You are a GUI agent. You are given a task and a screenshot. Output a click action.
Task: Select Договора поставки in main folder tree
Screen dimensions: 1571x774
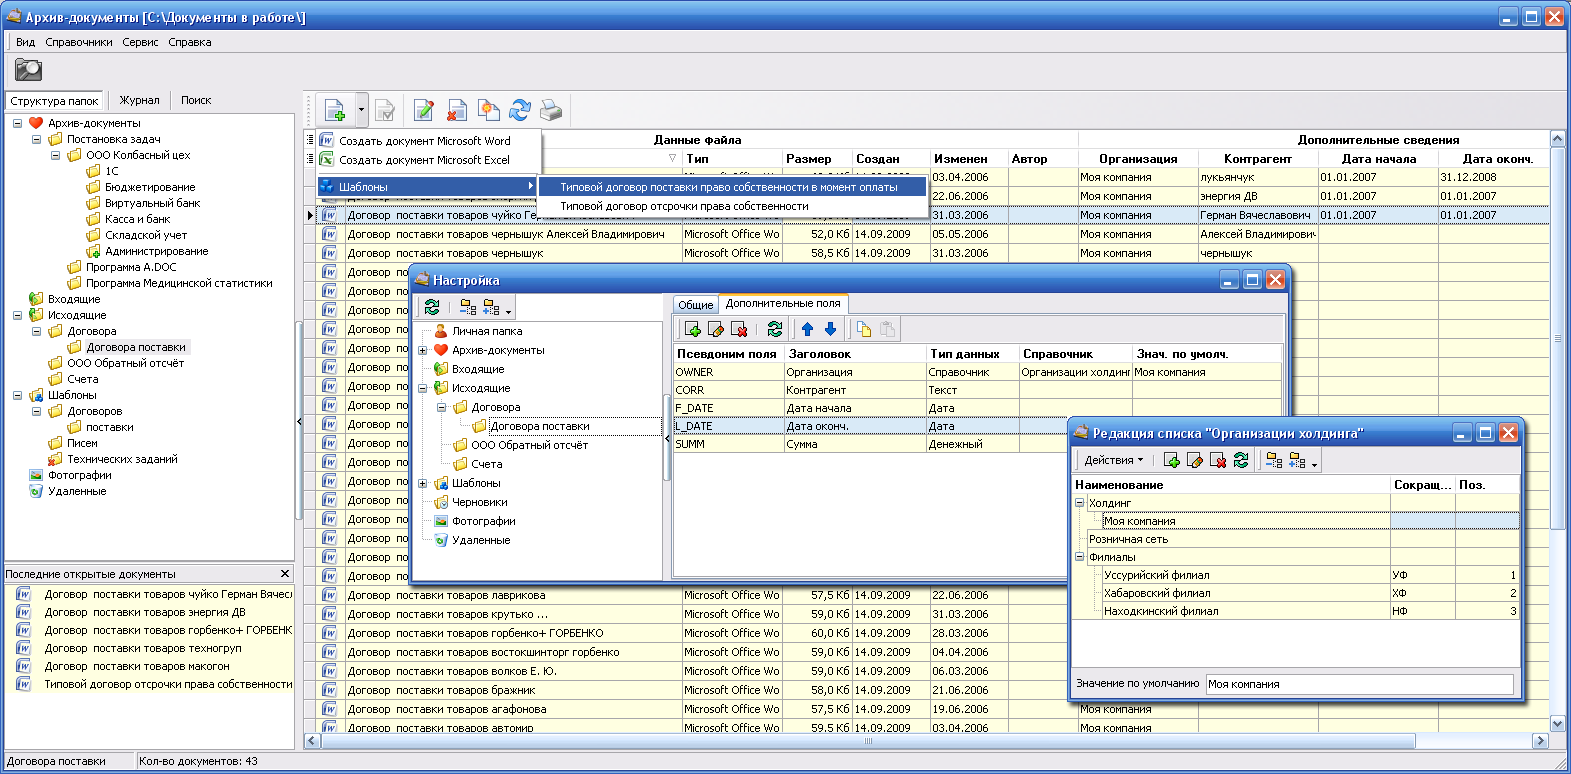pyautogui.click(x=136, y=347)
